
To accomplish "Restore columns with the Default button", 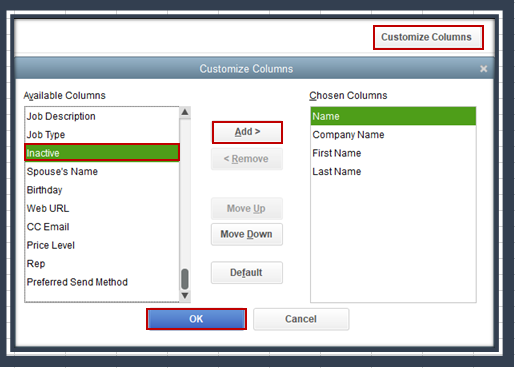I will (247, 273).
